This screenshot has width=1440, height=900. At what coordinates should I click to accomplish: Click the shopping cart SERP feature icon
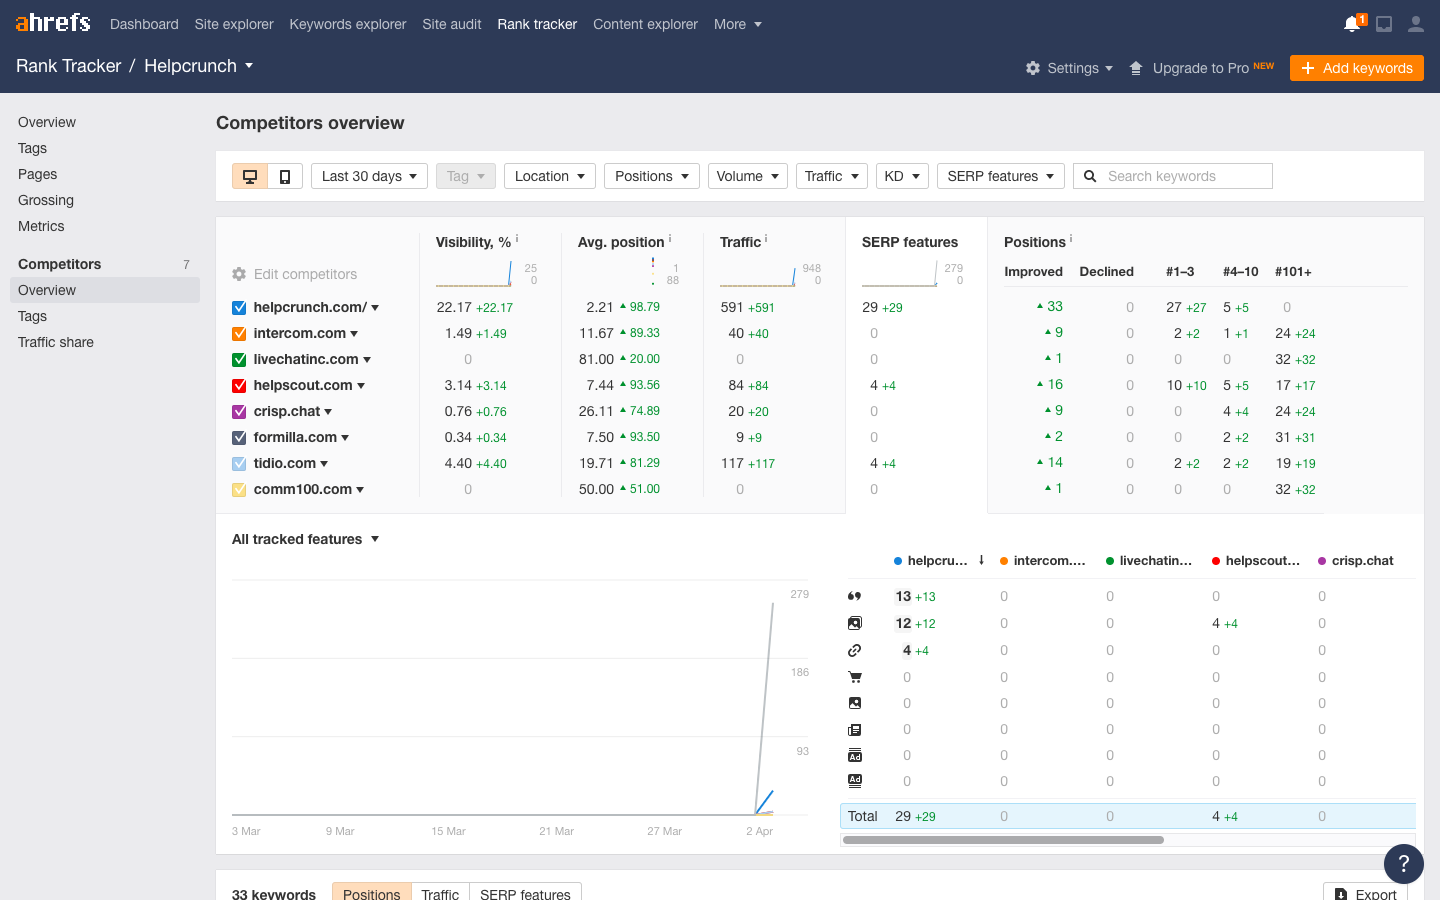(855, 677)
